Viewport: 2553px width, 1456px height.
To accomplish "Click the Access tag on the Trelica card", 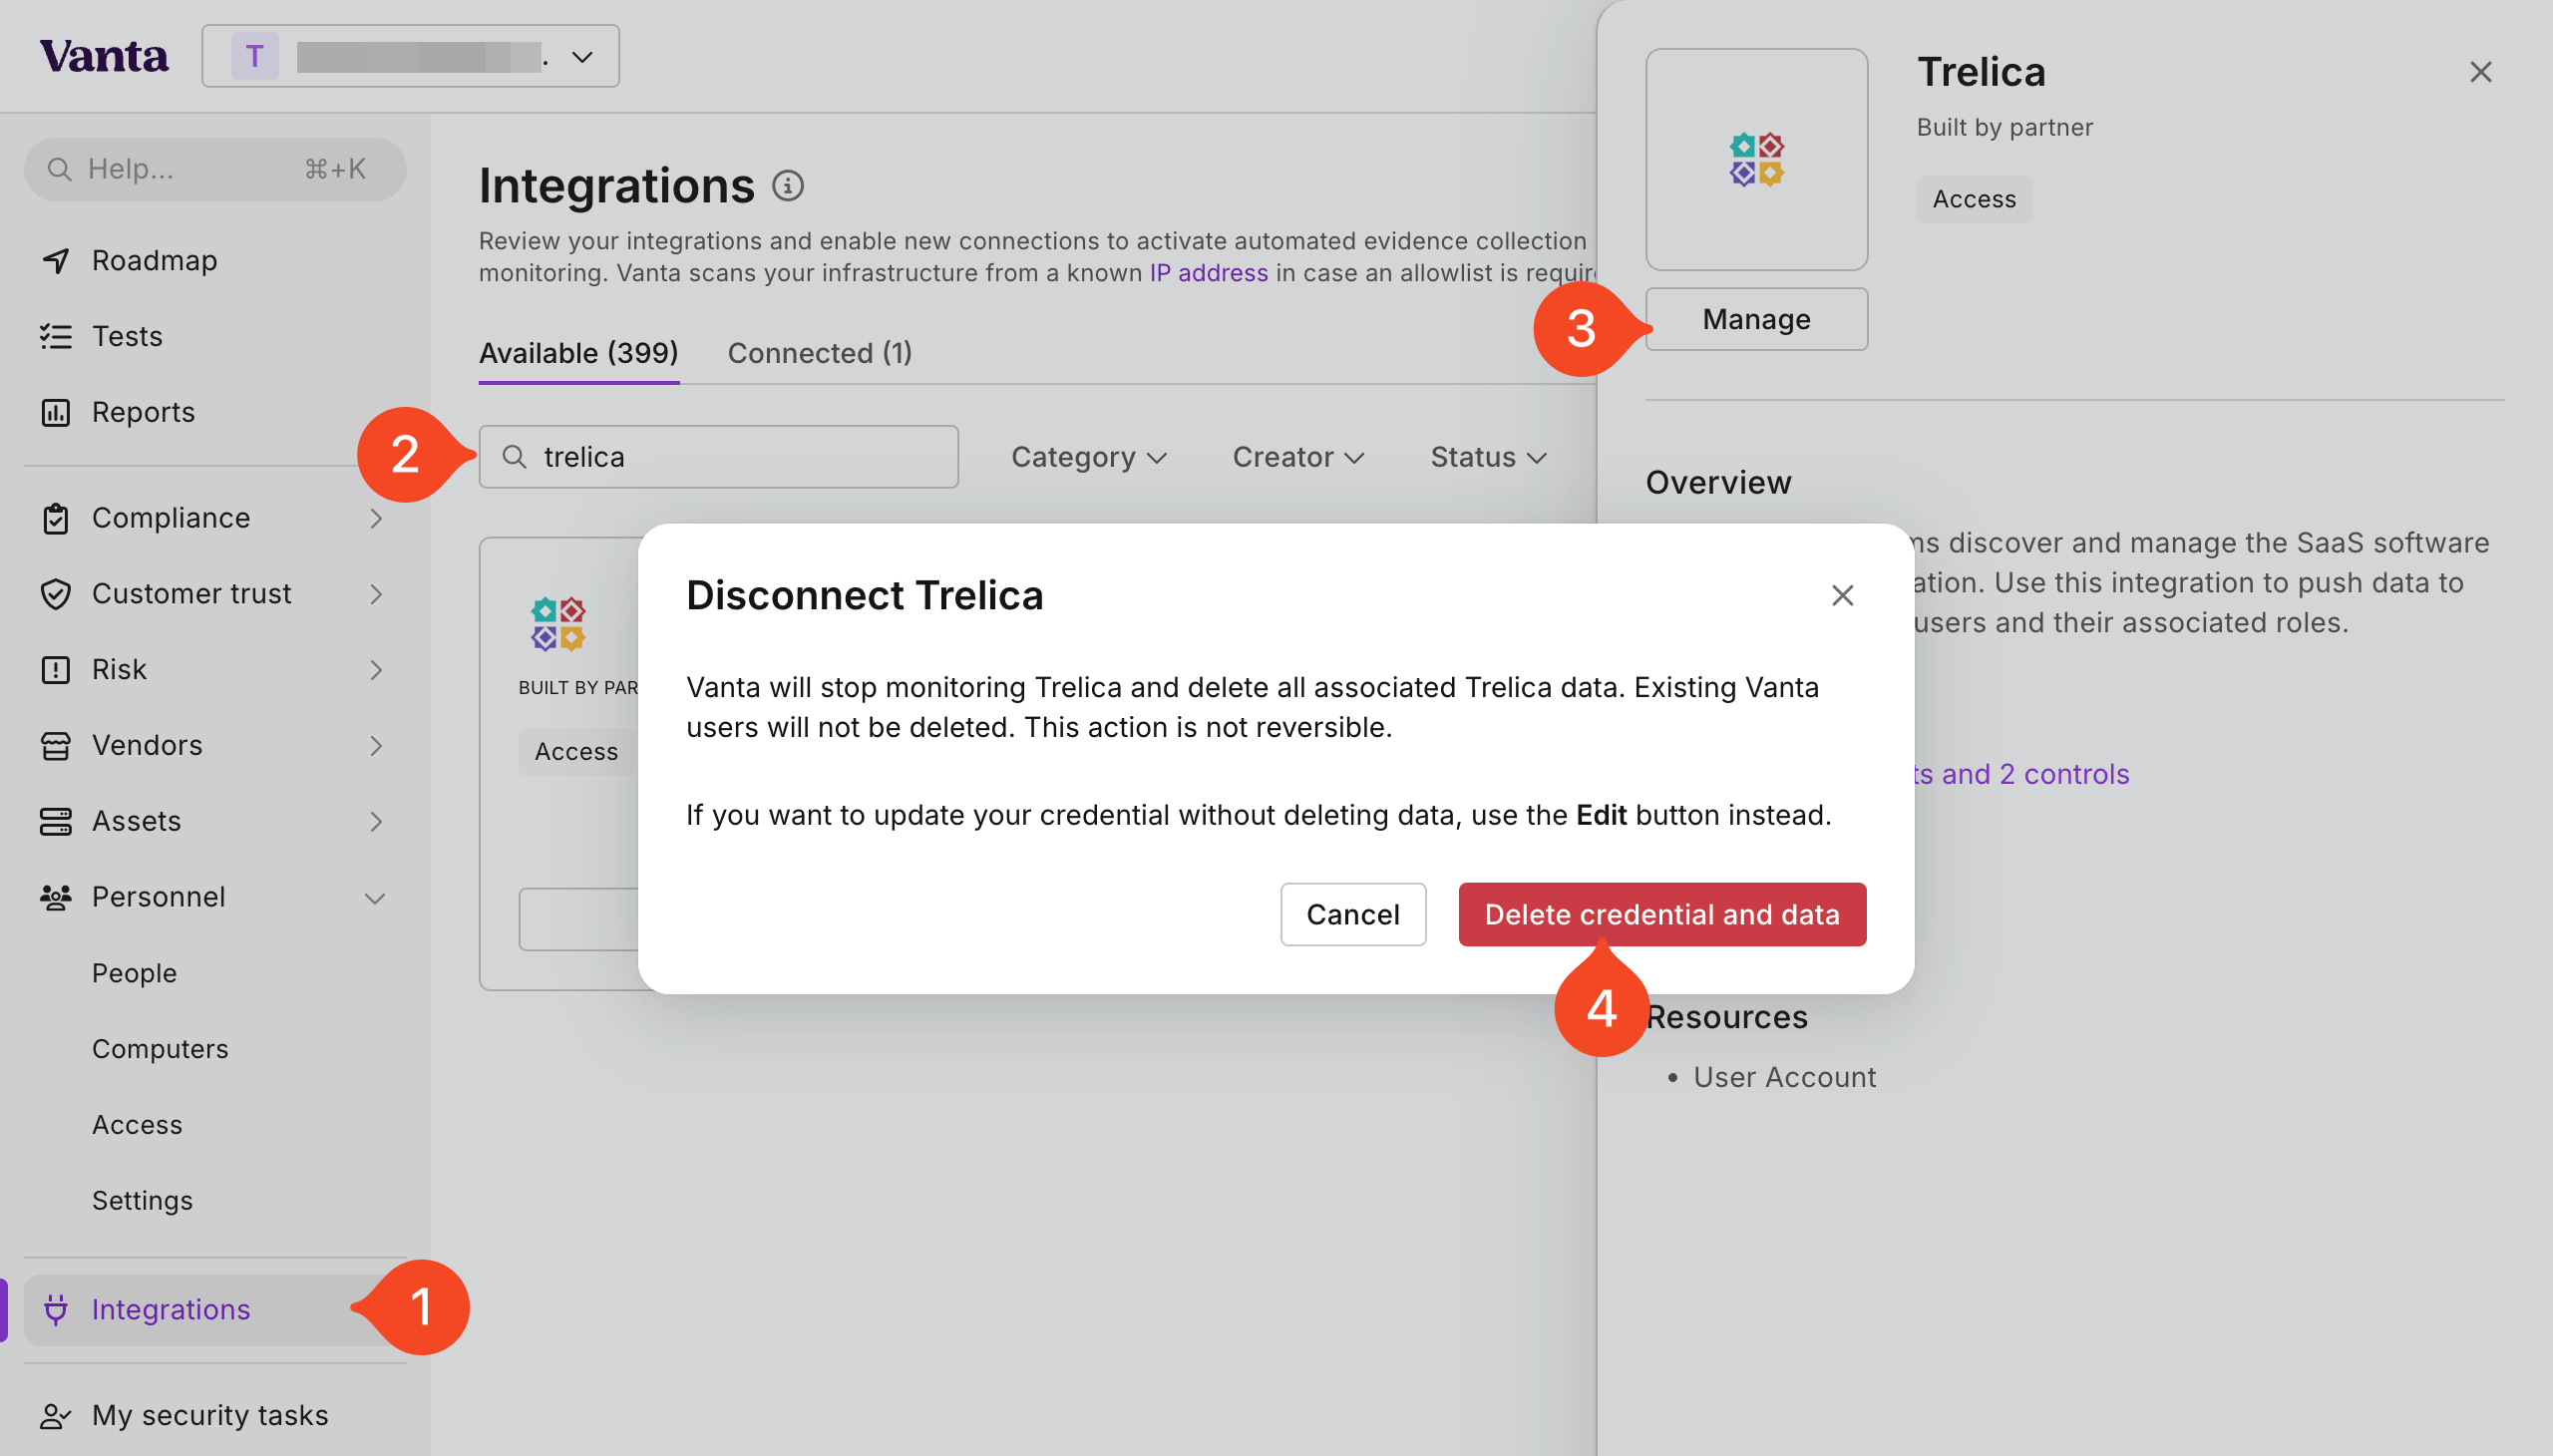I will pos(577,751).
